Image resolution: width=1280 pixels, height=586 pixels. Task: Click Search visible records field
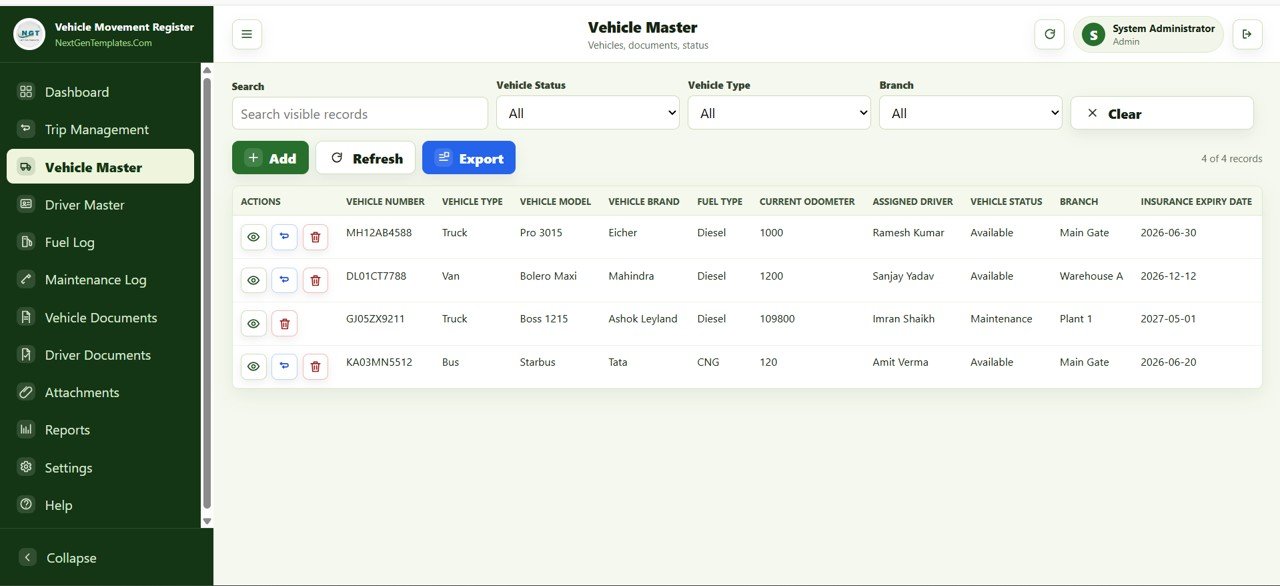click(360, 113)
